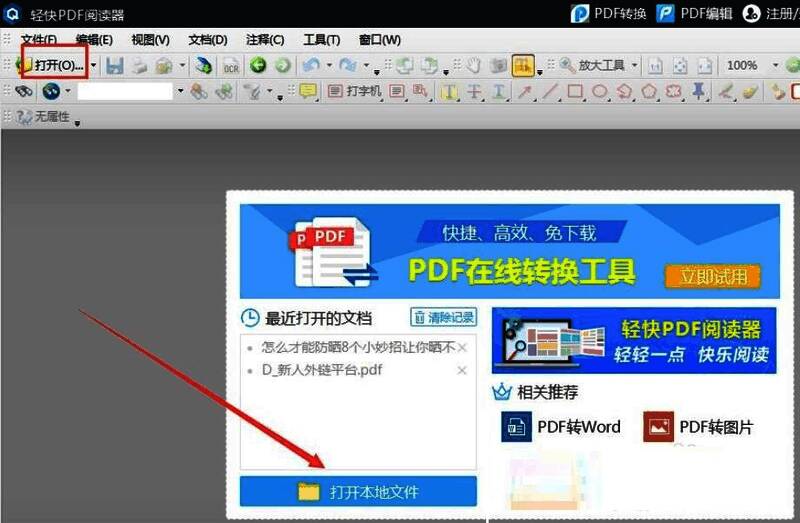Click the PDF转图片 recommendation link
Screen dimensions: 800x523
[x=698, y=427]
